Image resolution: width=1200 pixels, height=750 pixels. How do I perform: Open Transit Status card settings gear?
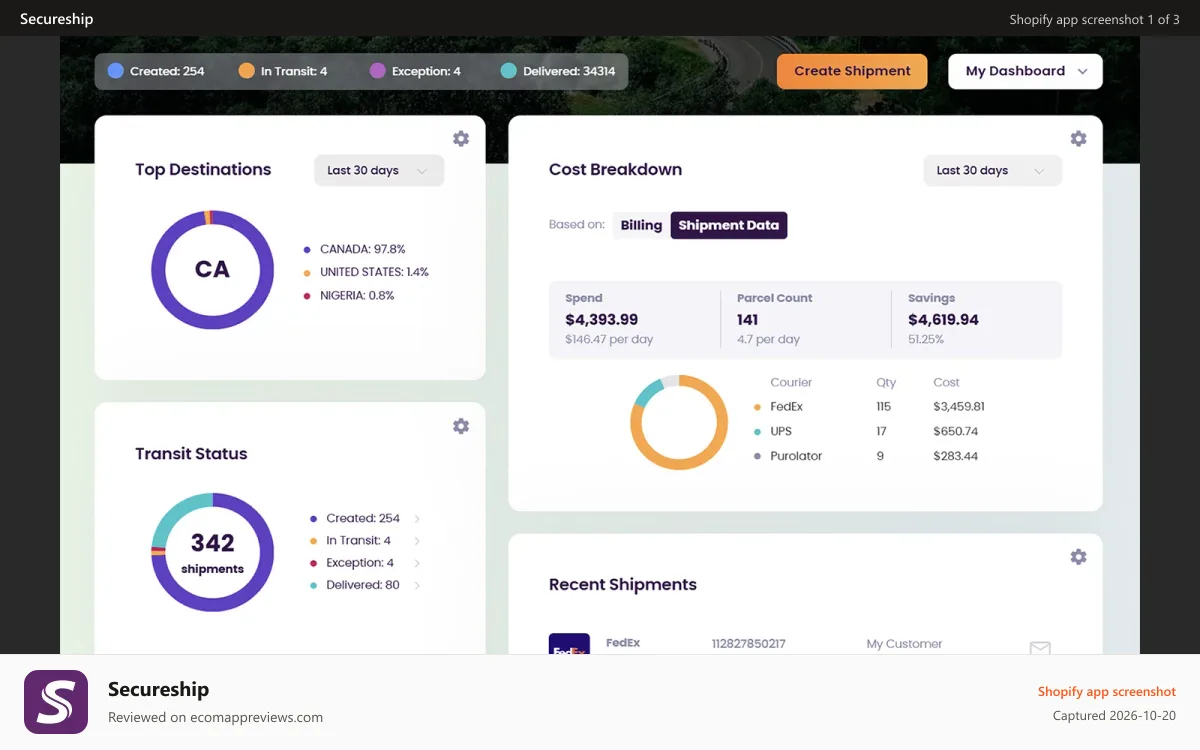coord(461,426)
